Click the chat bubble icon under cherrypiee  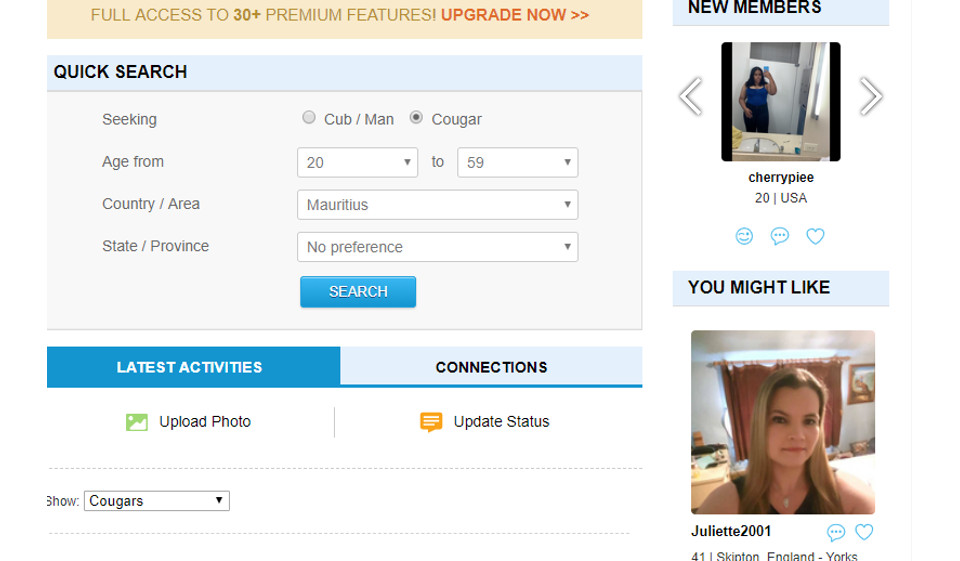(780, 236)
